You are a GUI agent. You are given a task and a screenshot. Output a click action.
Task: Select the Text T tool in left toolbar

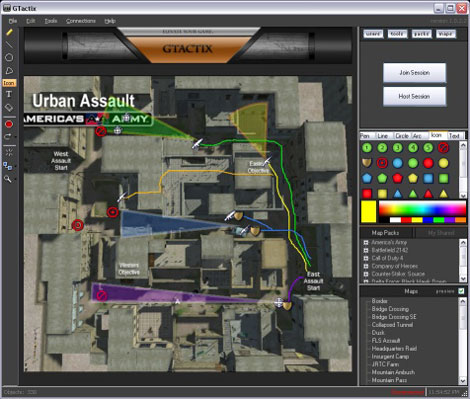click(9, 94)
